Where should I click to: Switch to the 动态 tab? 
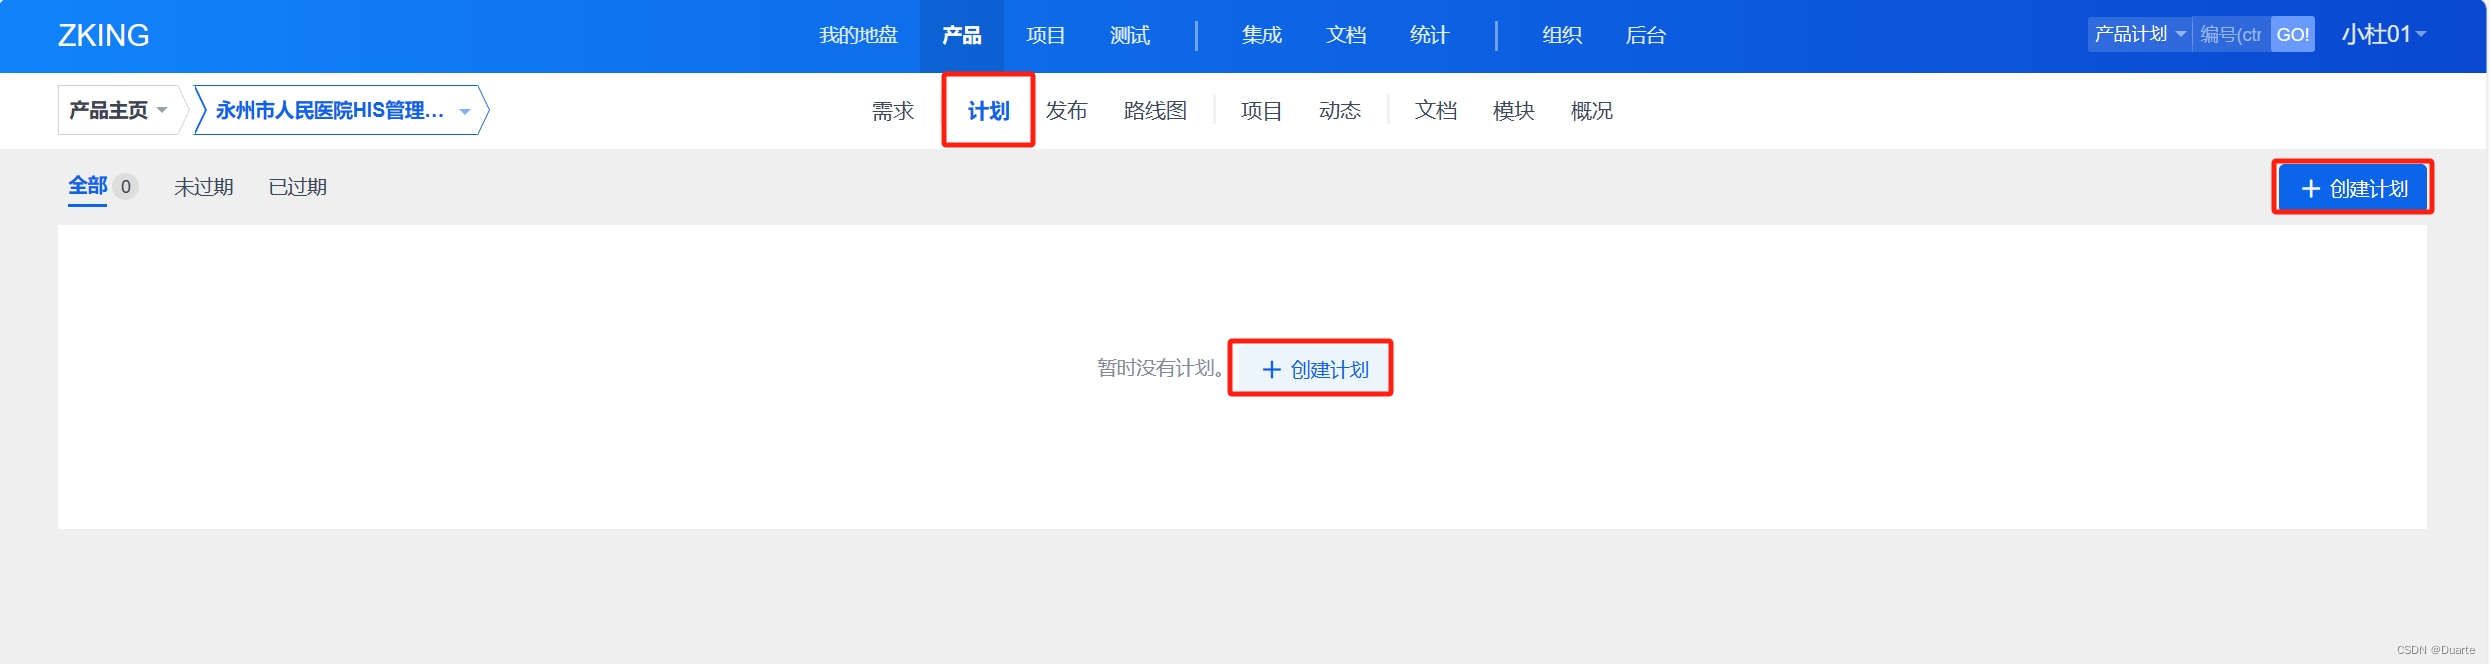(x=1339, y=111)
